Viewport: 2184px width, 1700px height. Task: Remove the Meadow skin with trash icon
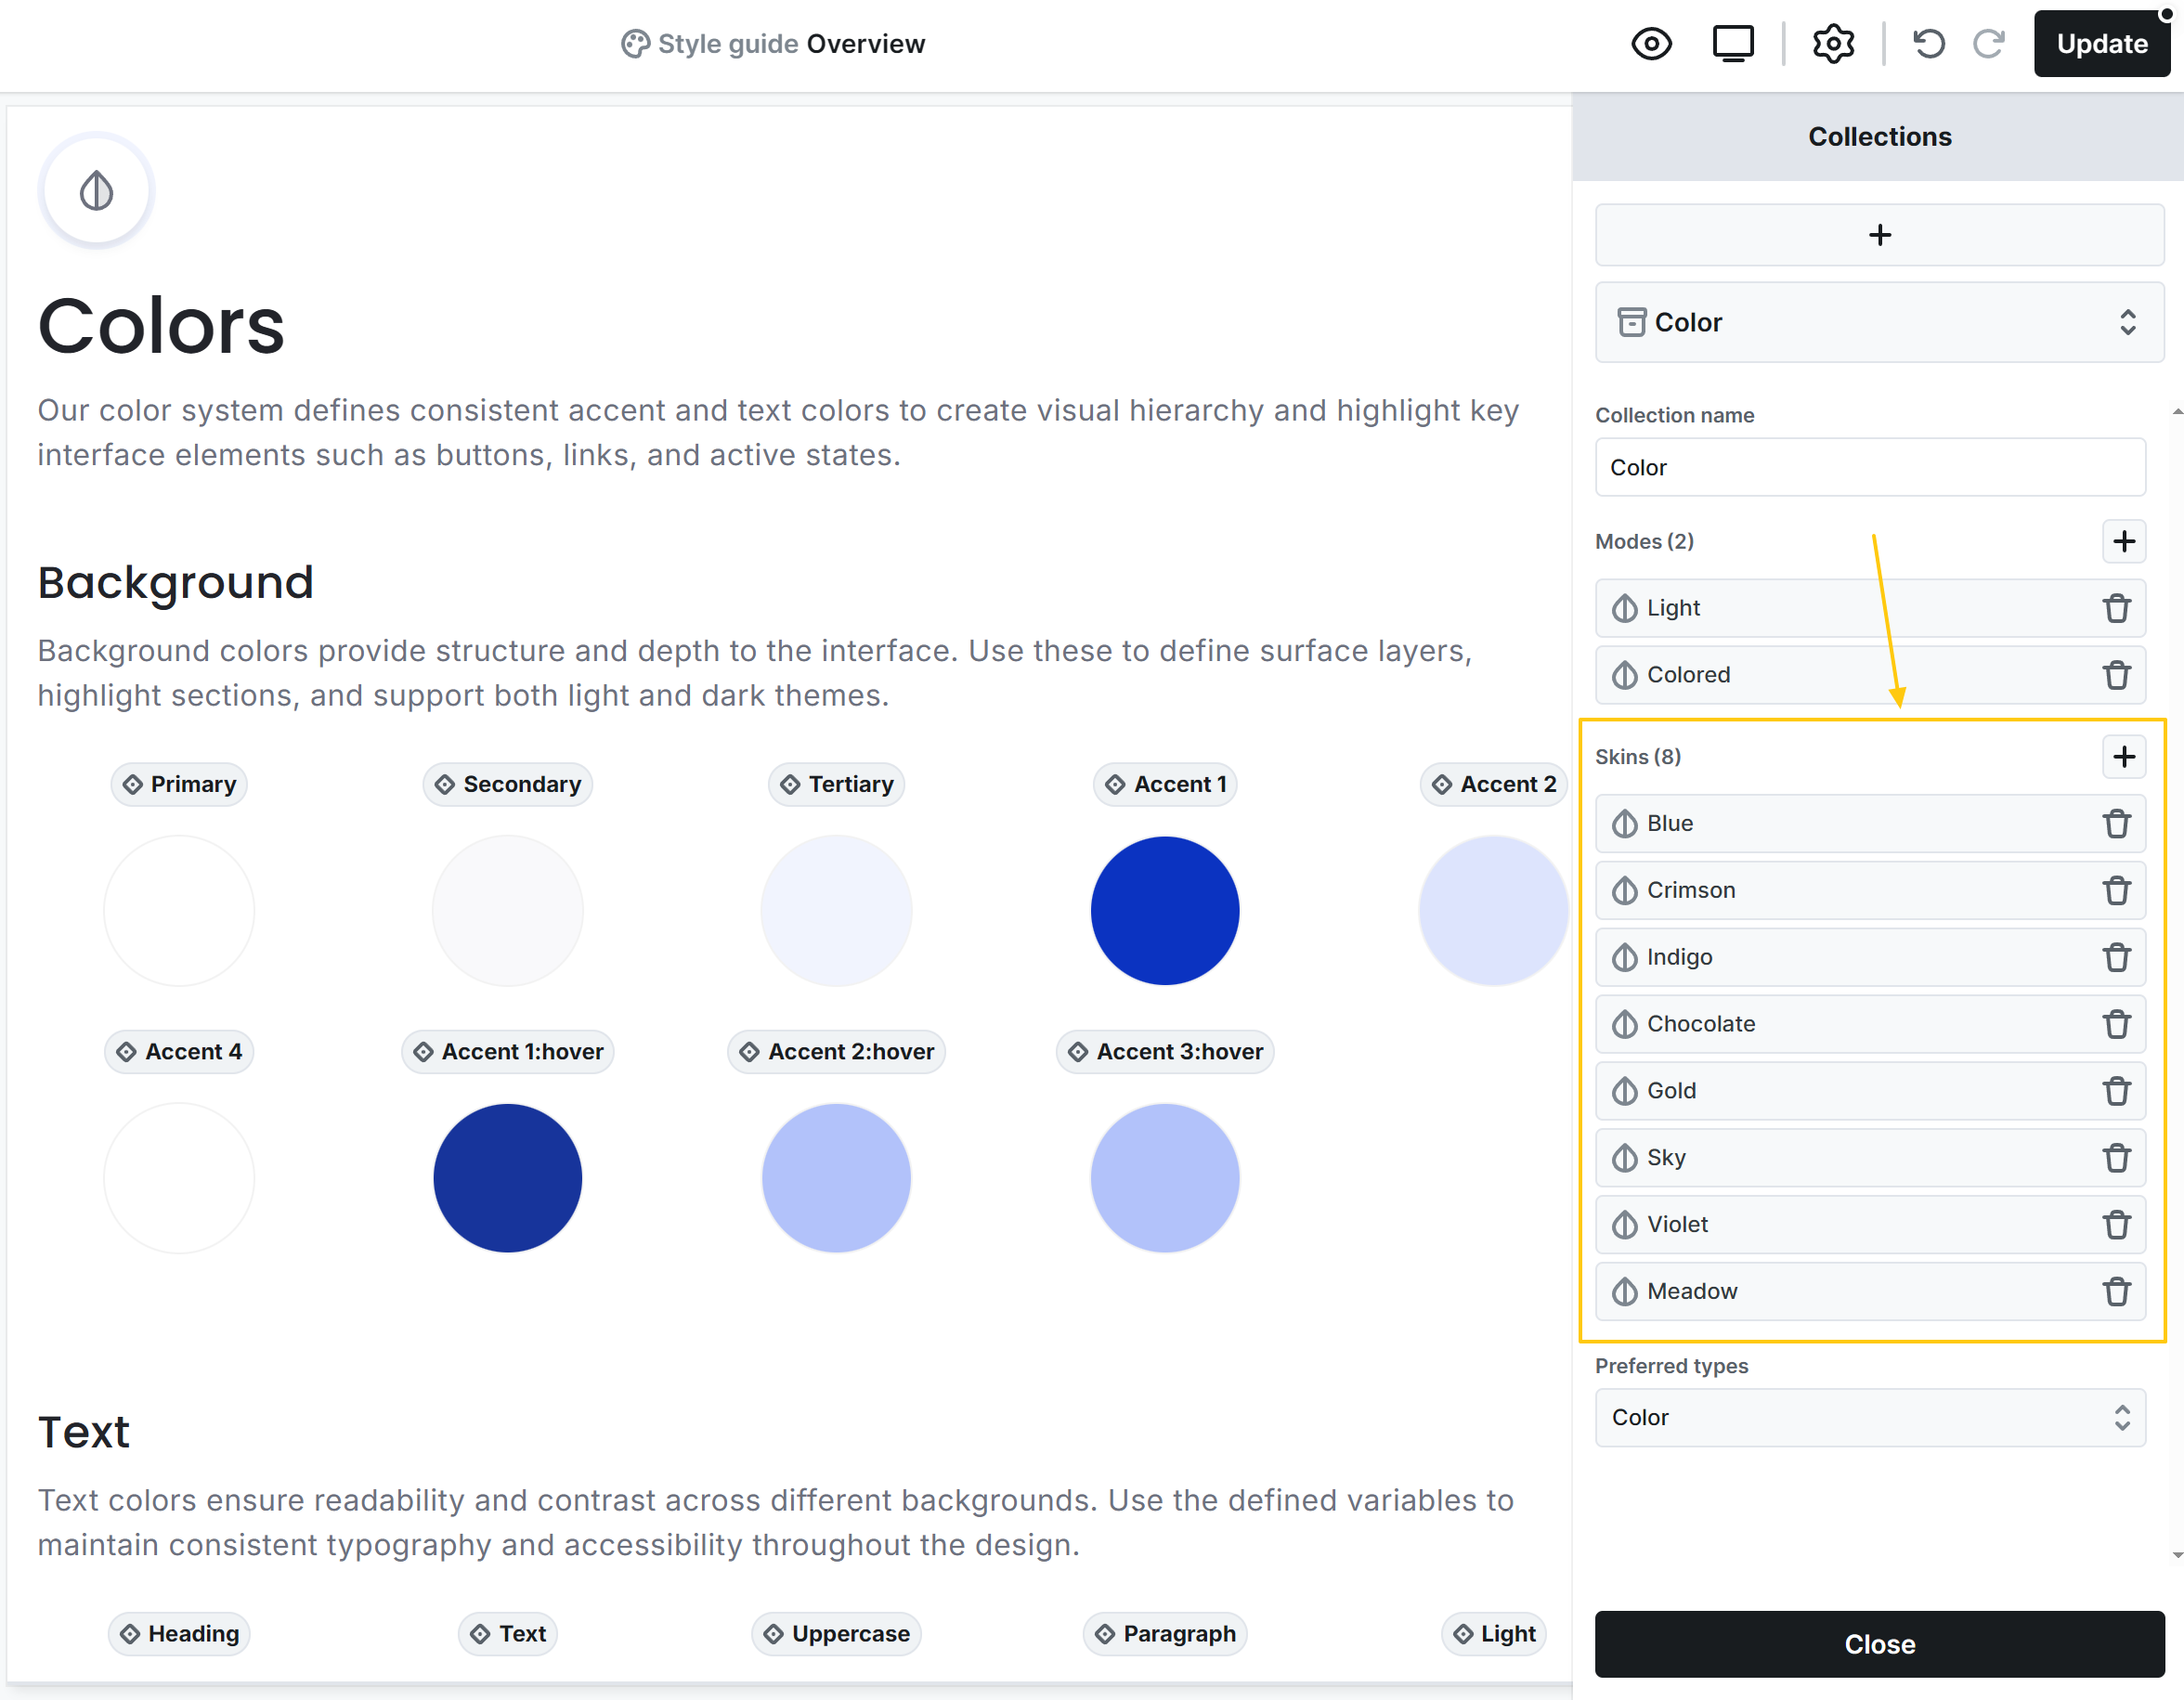pyautogui.click(x=2116, y=1291)
